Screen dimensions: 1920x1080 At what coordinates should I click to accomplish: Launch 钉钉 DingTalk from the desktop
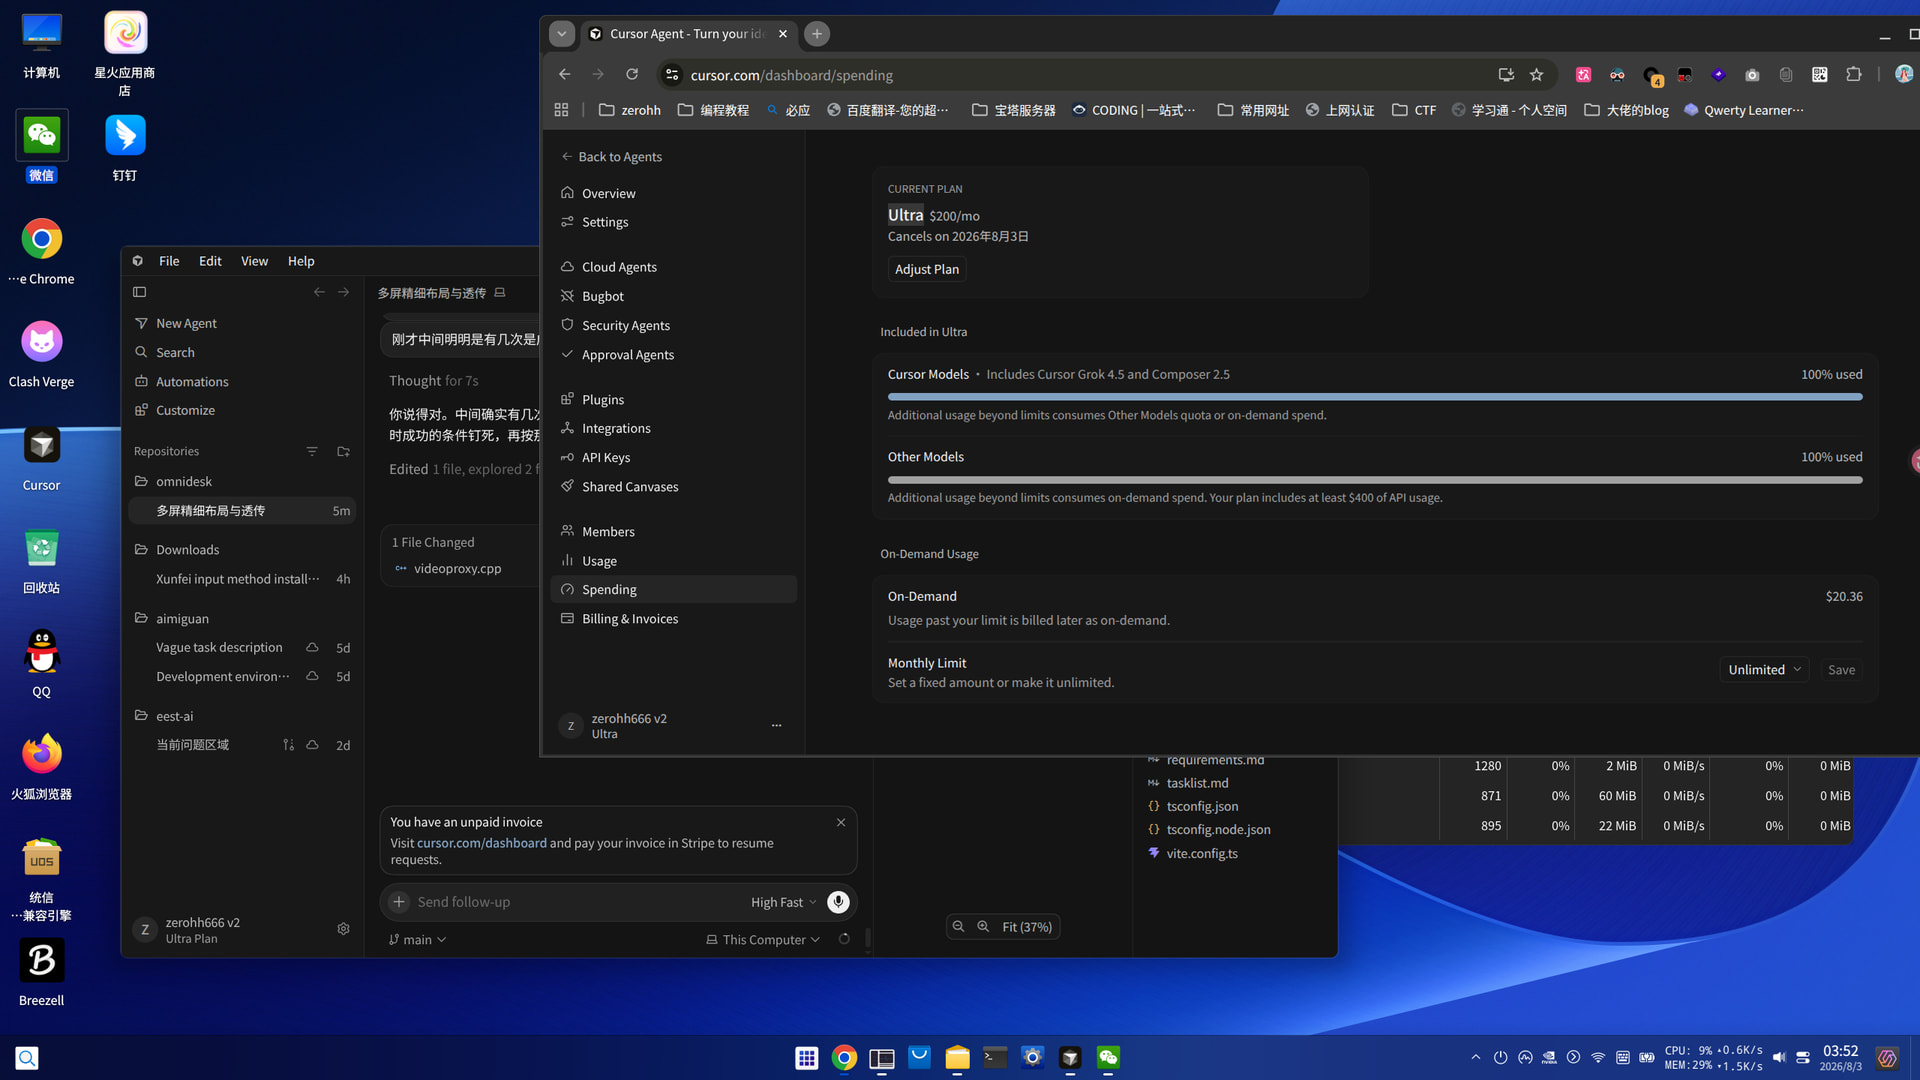[125, 147]
